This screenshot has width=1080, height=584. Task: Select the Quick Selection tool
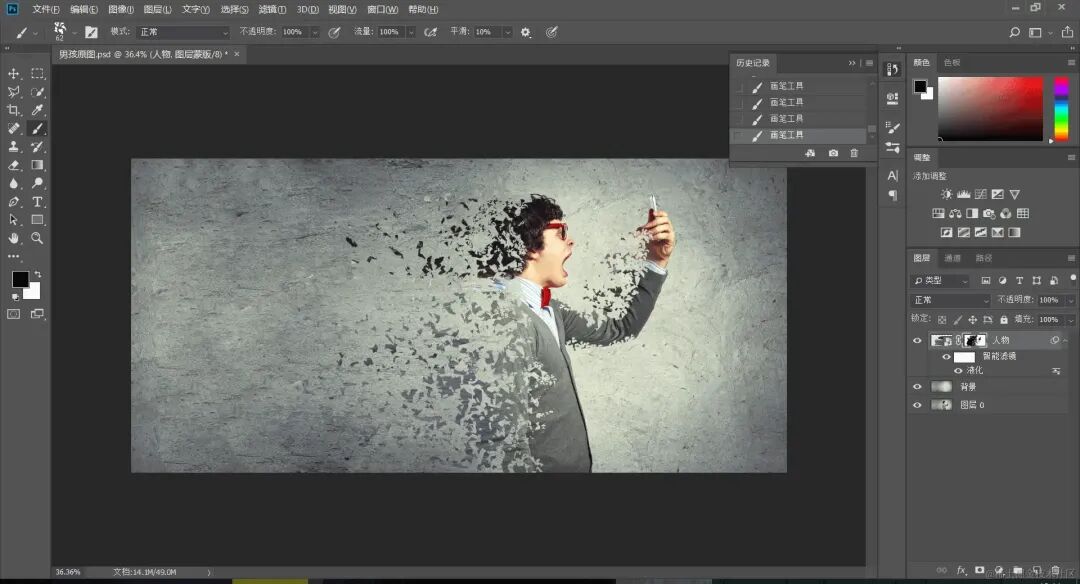point(37,92)
